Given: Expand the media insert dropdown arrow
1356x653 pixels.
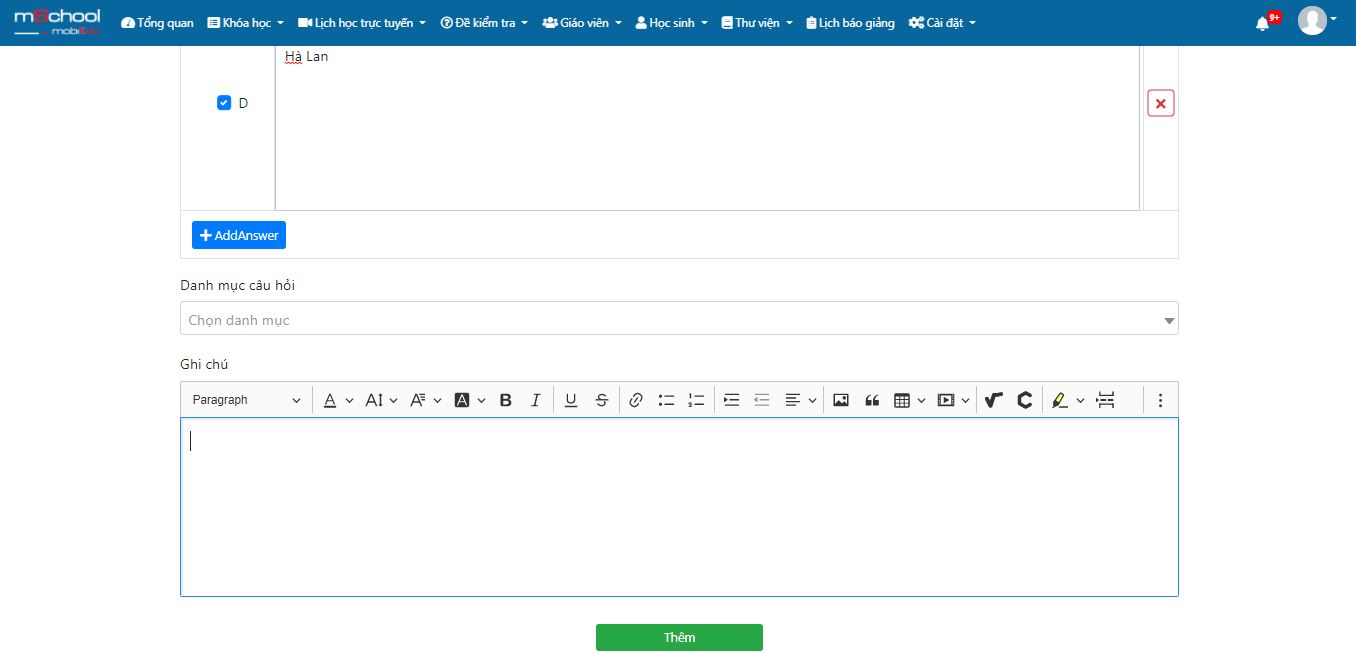Looking at the screenshot, I should point(965,400).
